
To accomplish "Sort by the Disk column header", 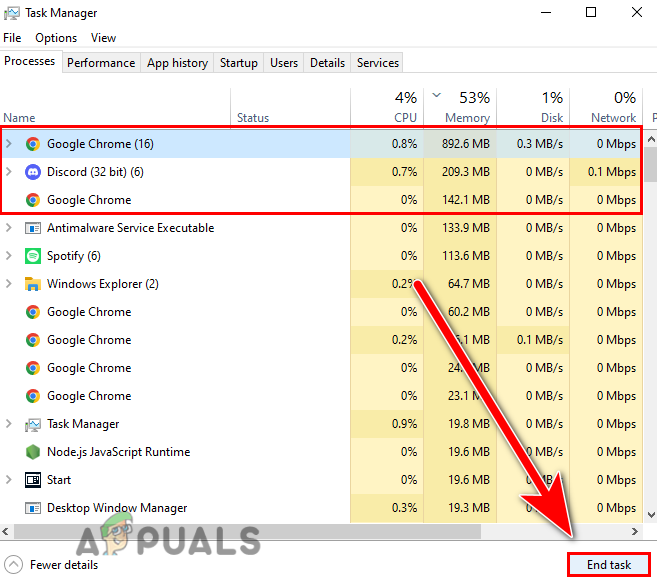I will (x=533, y=107).
